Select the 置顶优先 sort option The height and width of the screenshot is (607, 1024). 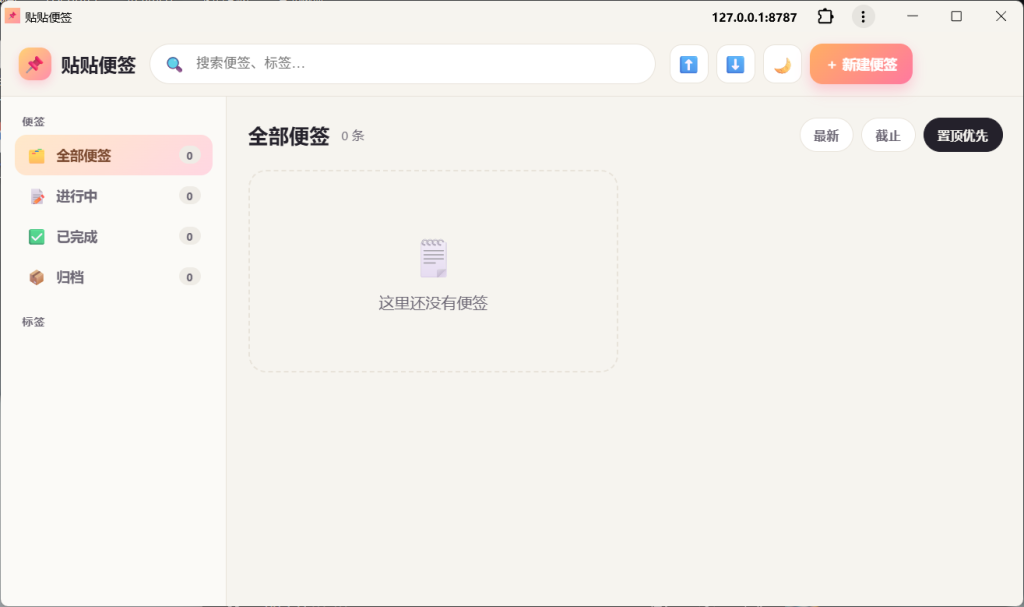pos(963,135)
